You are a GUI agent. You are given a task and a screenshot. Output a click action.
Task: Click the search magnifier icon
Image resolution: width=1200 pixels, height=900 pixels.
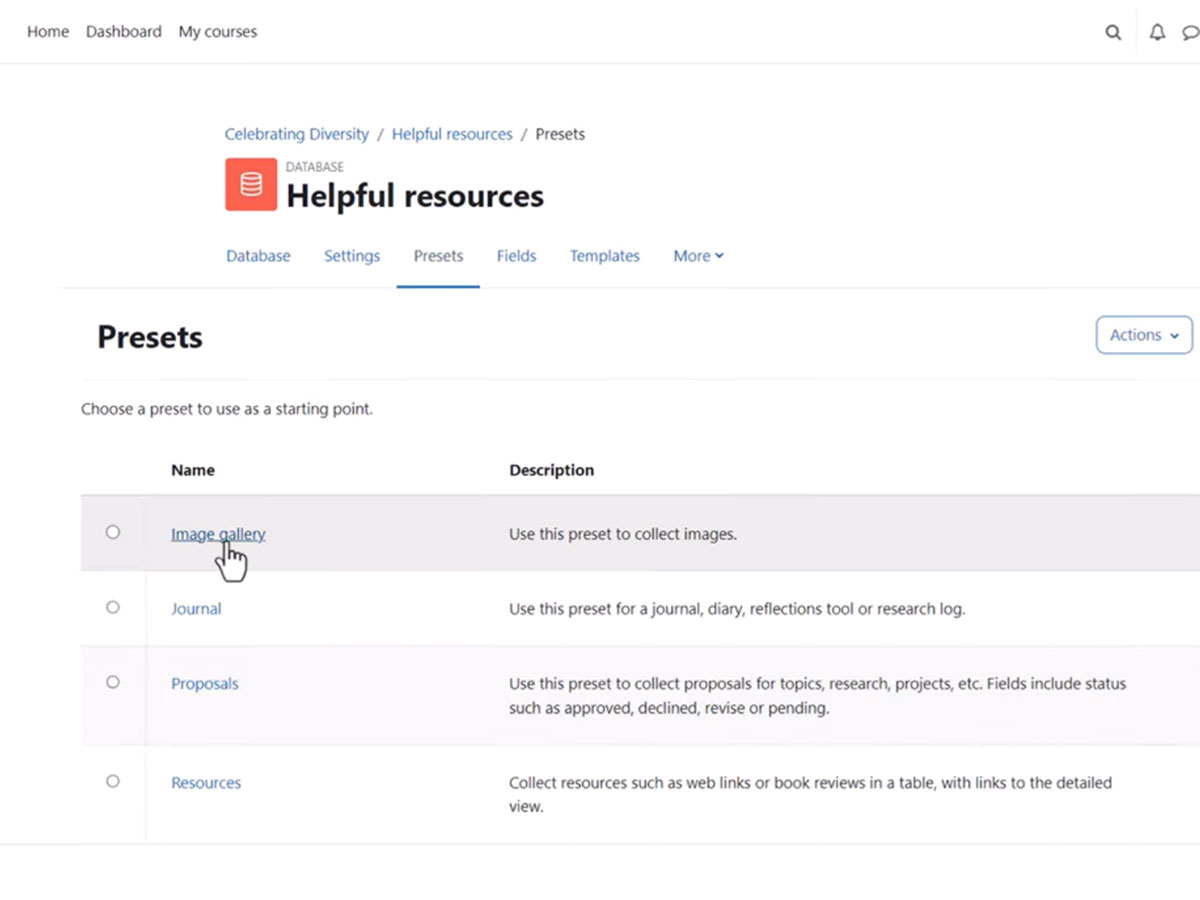click(1113, 32)
